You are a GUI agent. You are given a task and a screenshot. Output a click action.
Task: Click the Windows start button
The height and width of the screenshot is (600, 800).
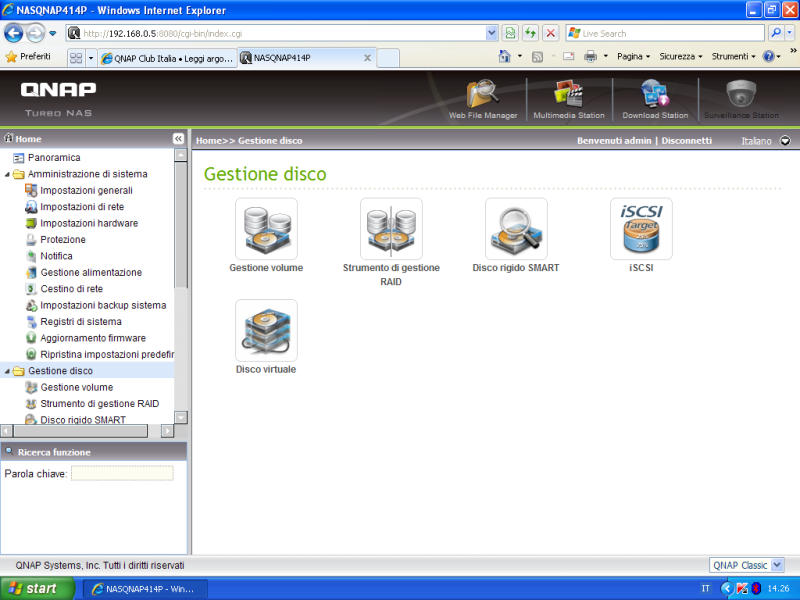click(x=38, y=588)
